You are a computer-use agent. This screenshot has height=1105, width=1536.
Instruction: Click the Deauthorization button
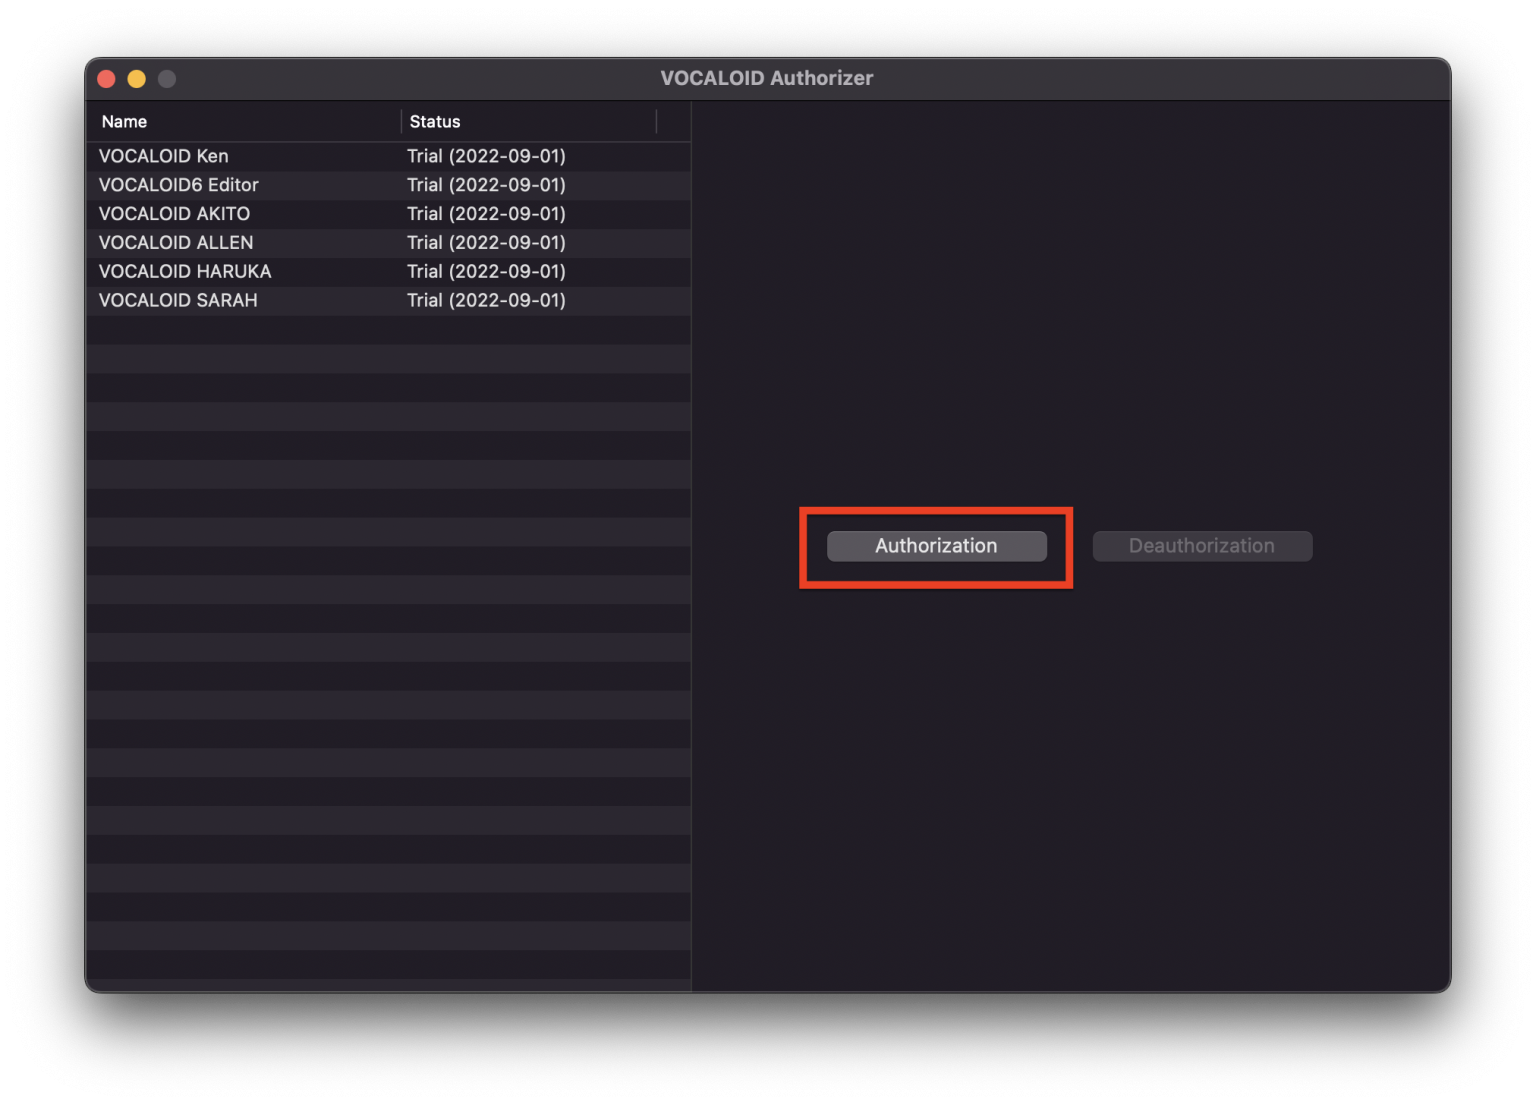pos(1201,546)
